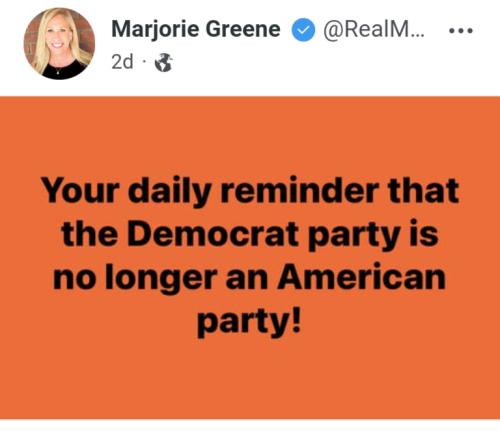Open the round profile picture
This screenshot has height=436, width=500.
(59, 44)
